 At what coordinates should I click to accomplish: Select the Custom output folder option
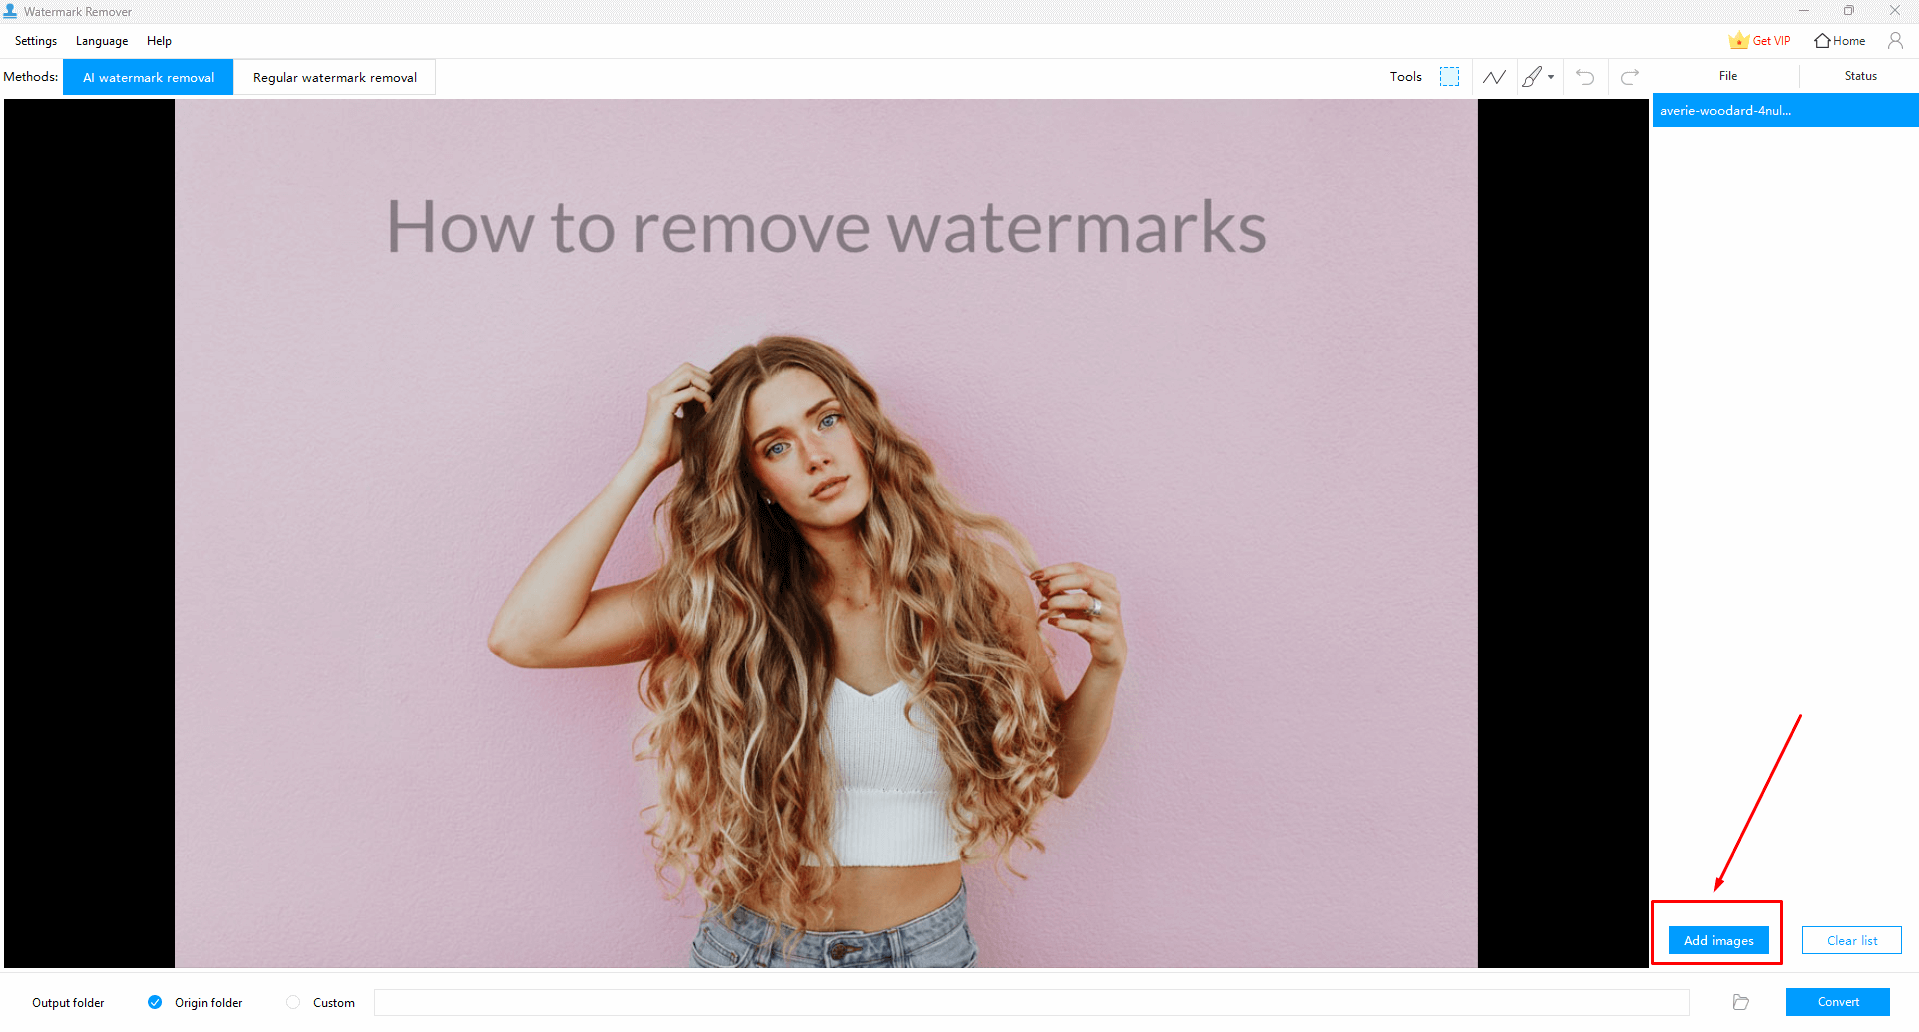(293, 1002)
